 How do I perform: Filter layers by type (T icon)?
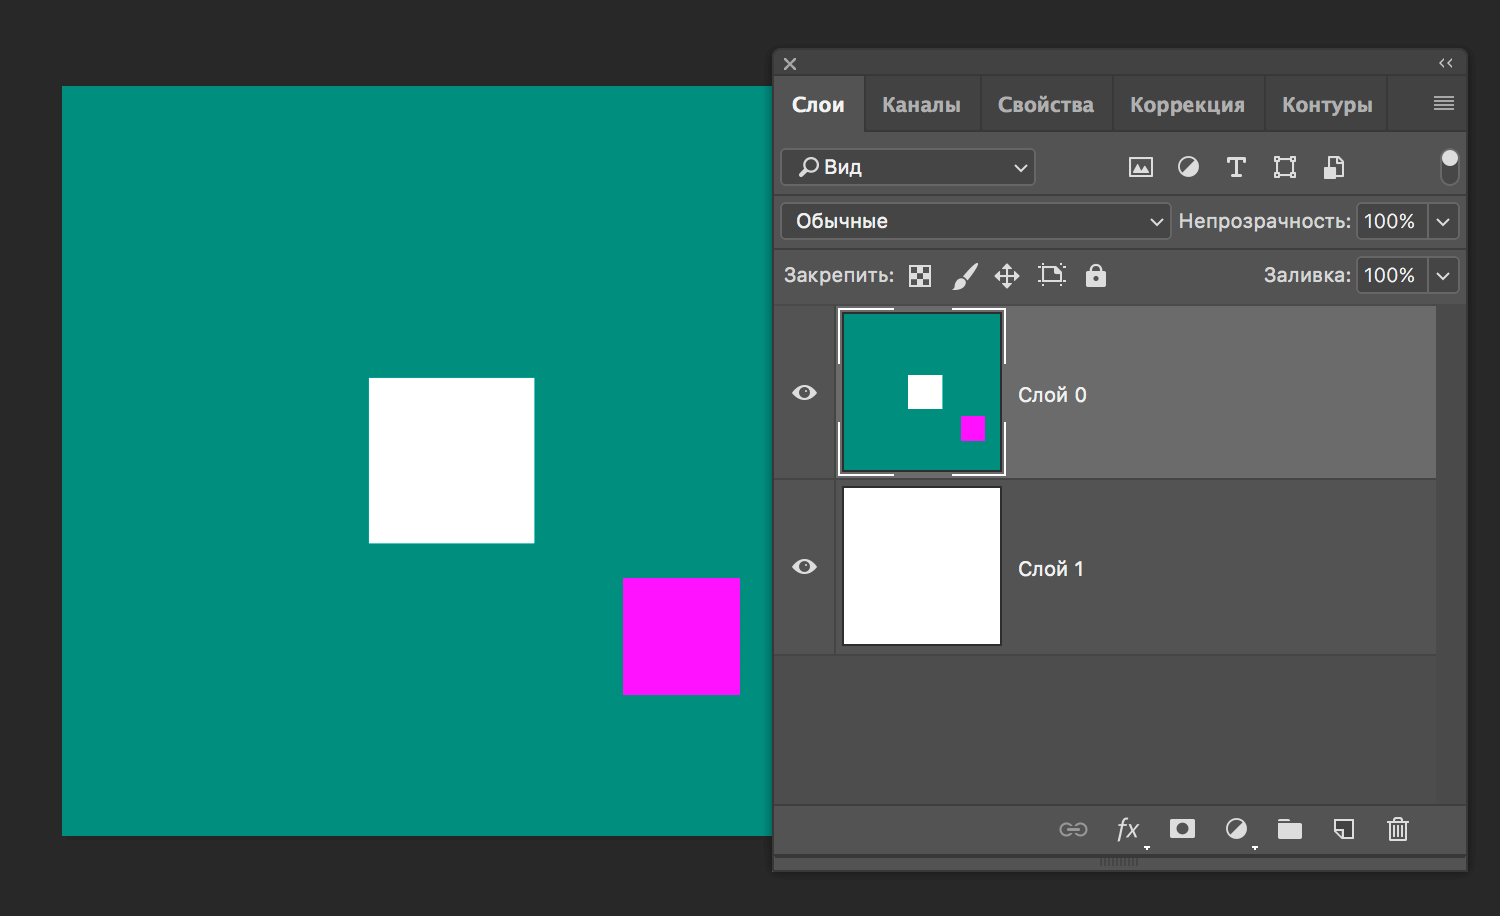coord(1236,167)
